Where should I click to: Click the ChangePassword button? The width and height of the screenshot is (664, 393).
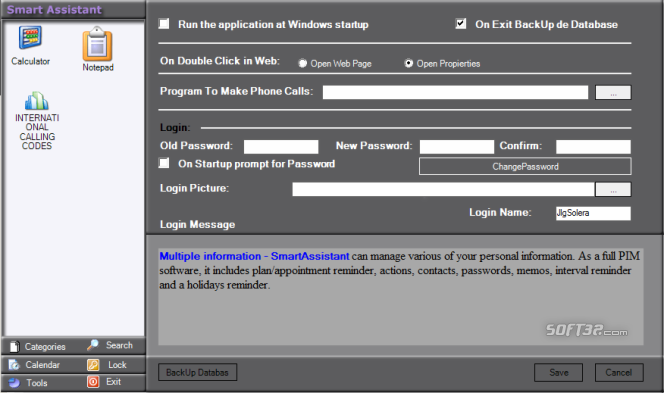click(525, 166)
